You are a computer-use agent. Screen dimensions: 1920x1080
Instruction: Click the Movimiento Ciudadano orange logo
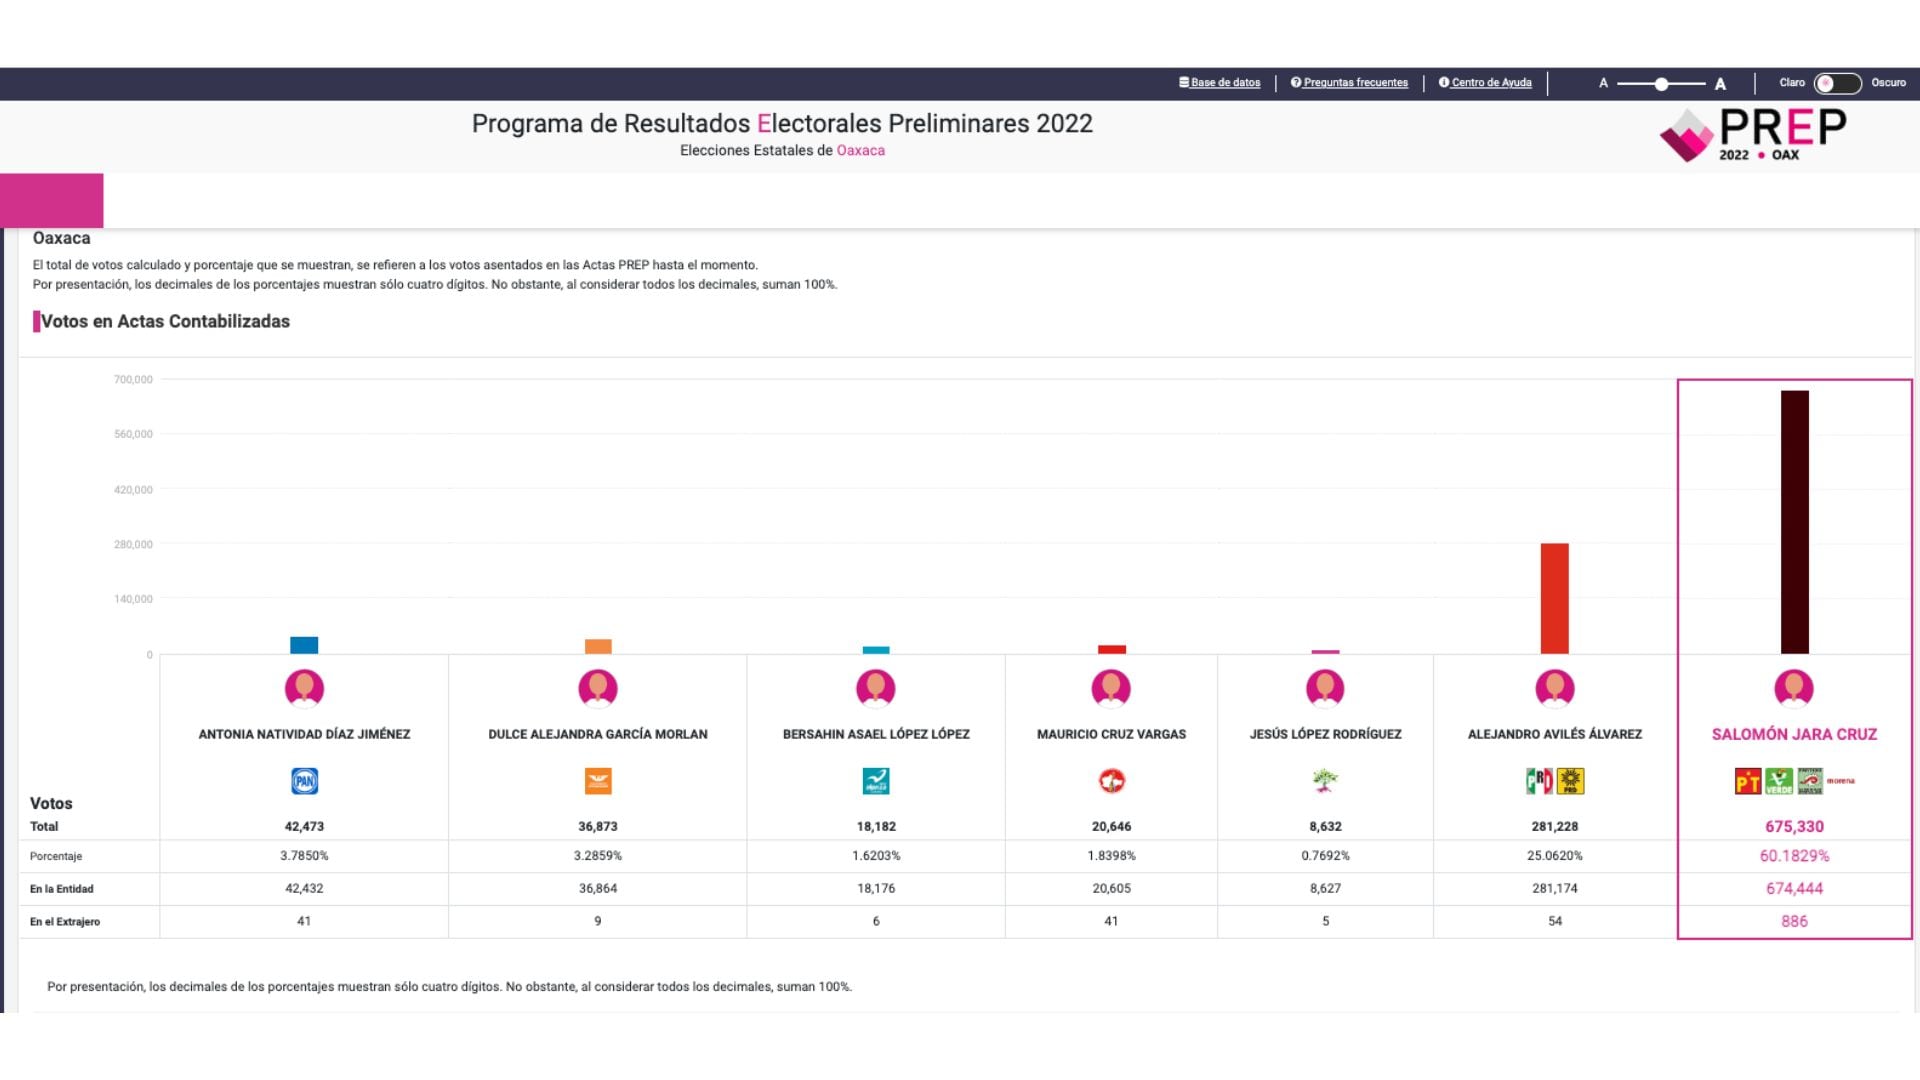click(x=598, y=781)
